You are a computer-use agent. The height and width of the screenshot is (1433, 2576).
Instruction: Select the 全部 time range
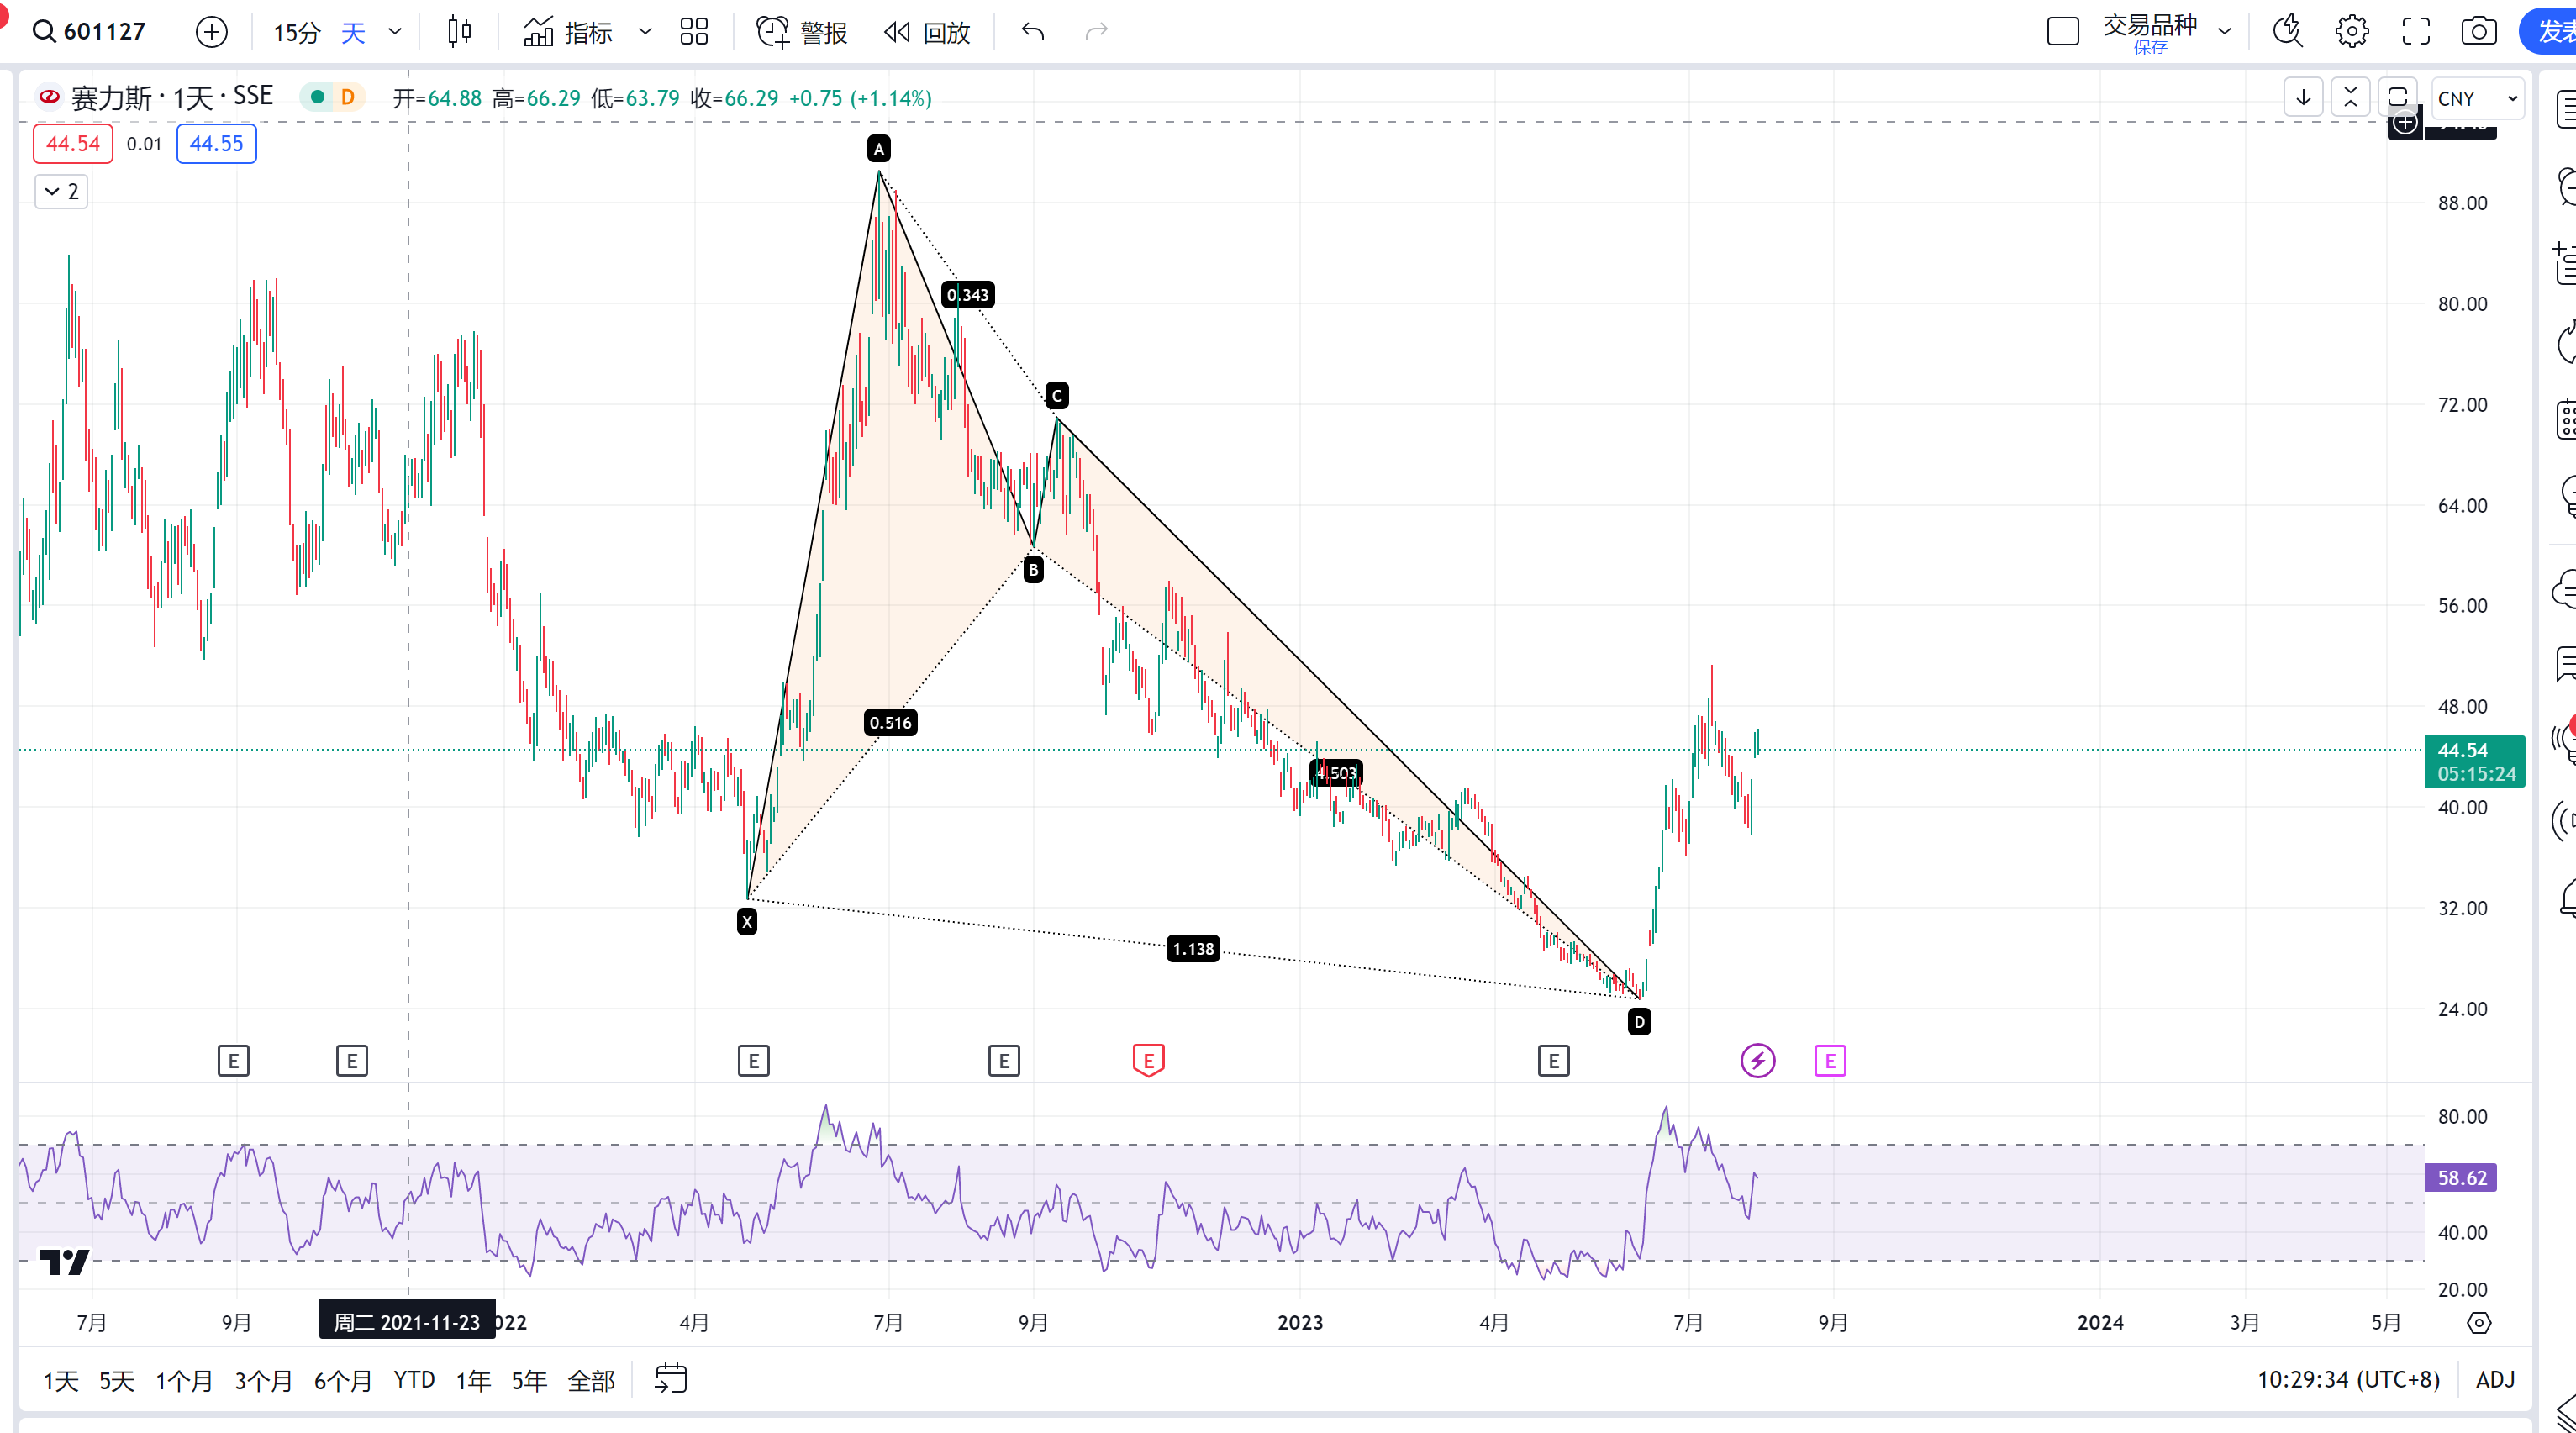pyautogui.click(x=591, y=1380)
